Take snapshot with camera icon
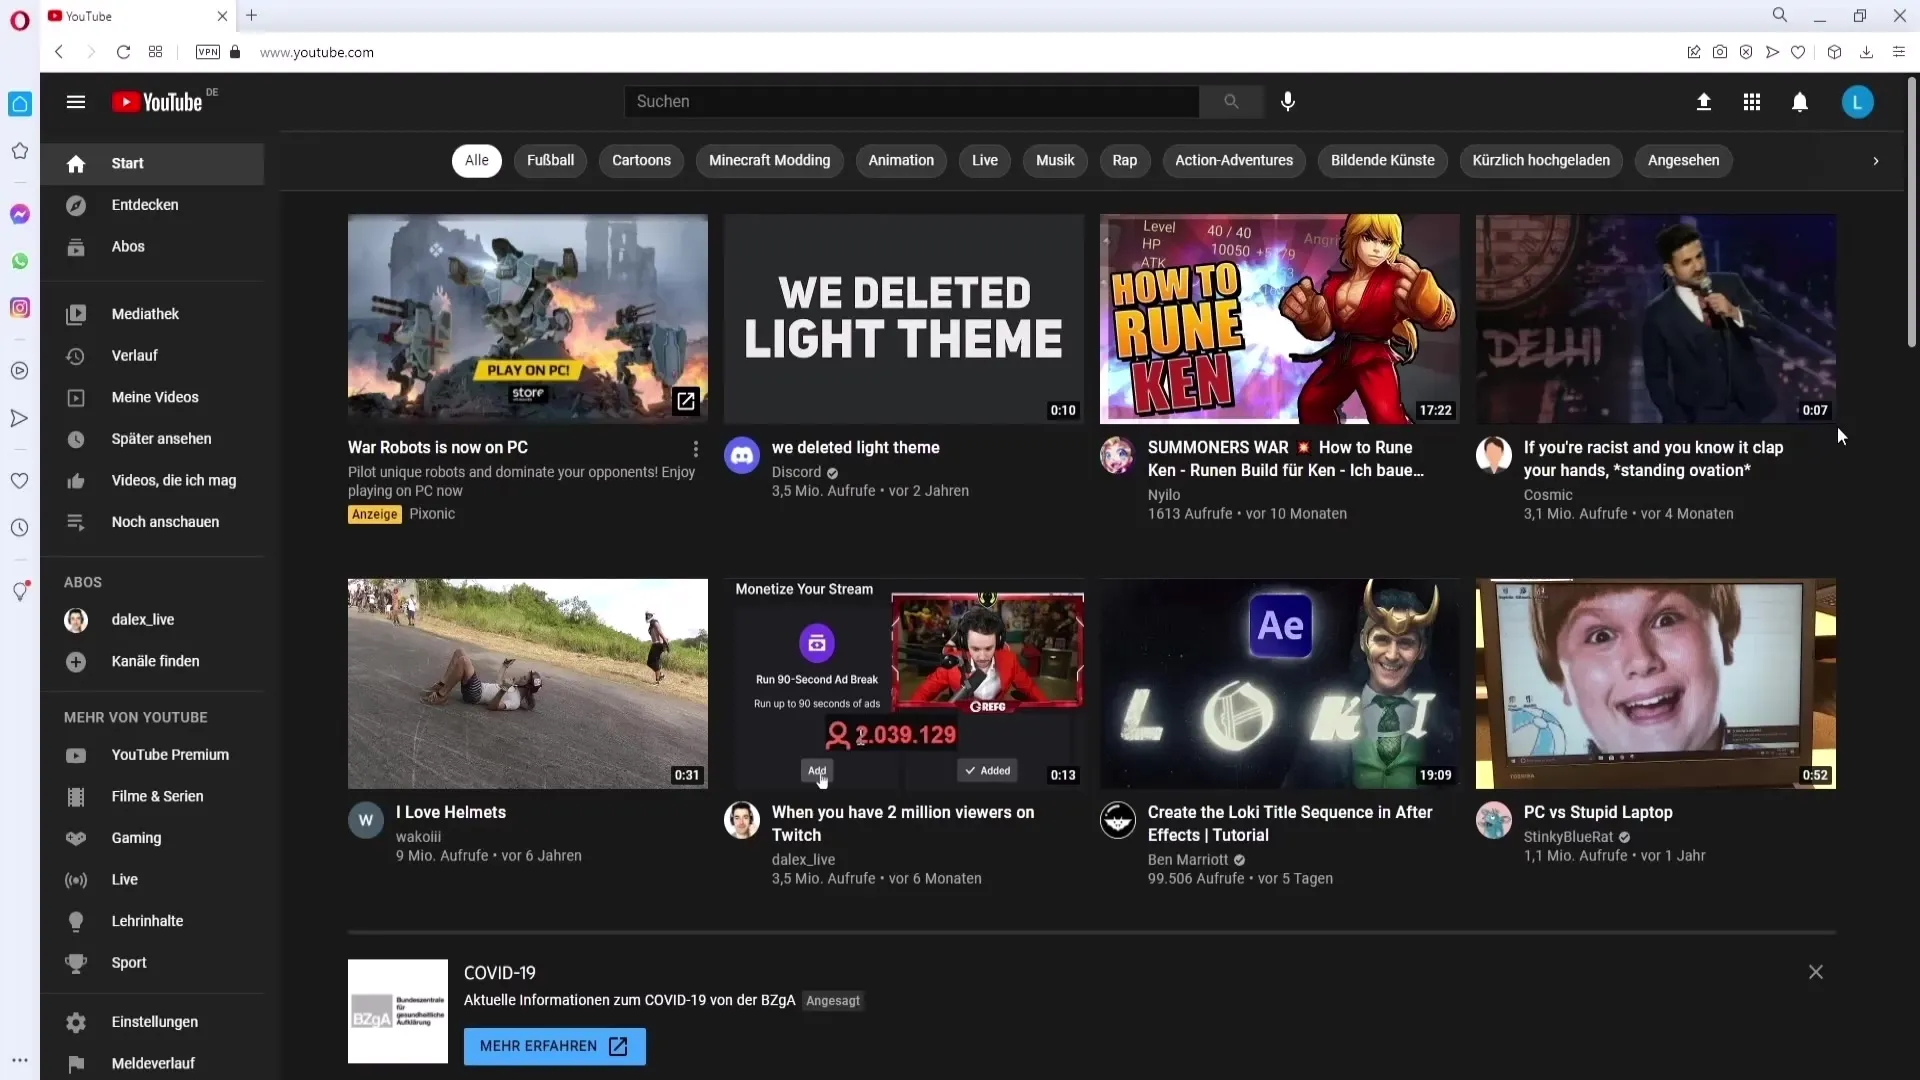 point(1720,52)
